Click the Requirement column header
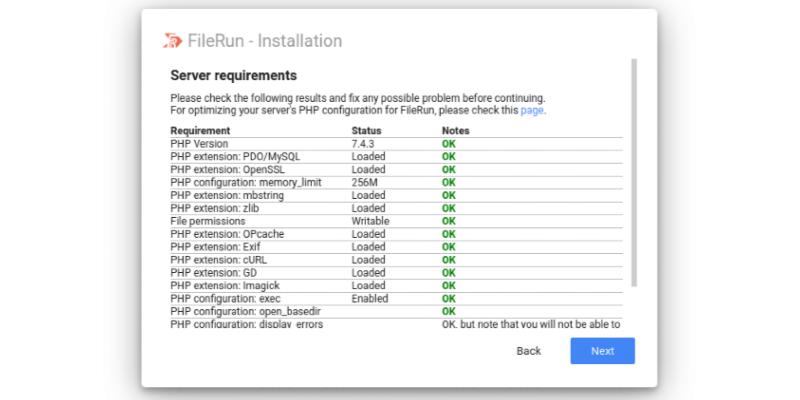Viewport: 800px width, 400px height. [x=200, y=131]
